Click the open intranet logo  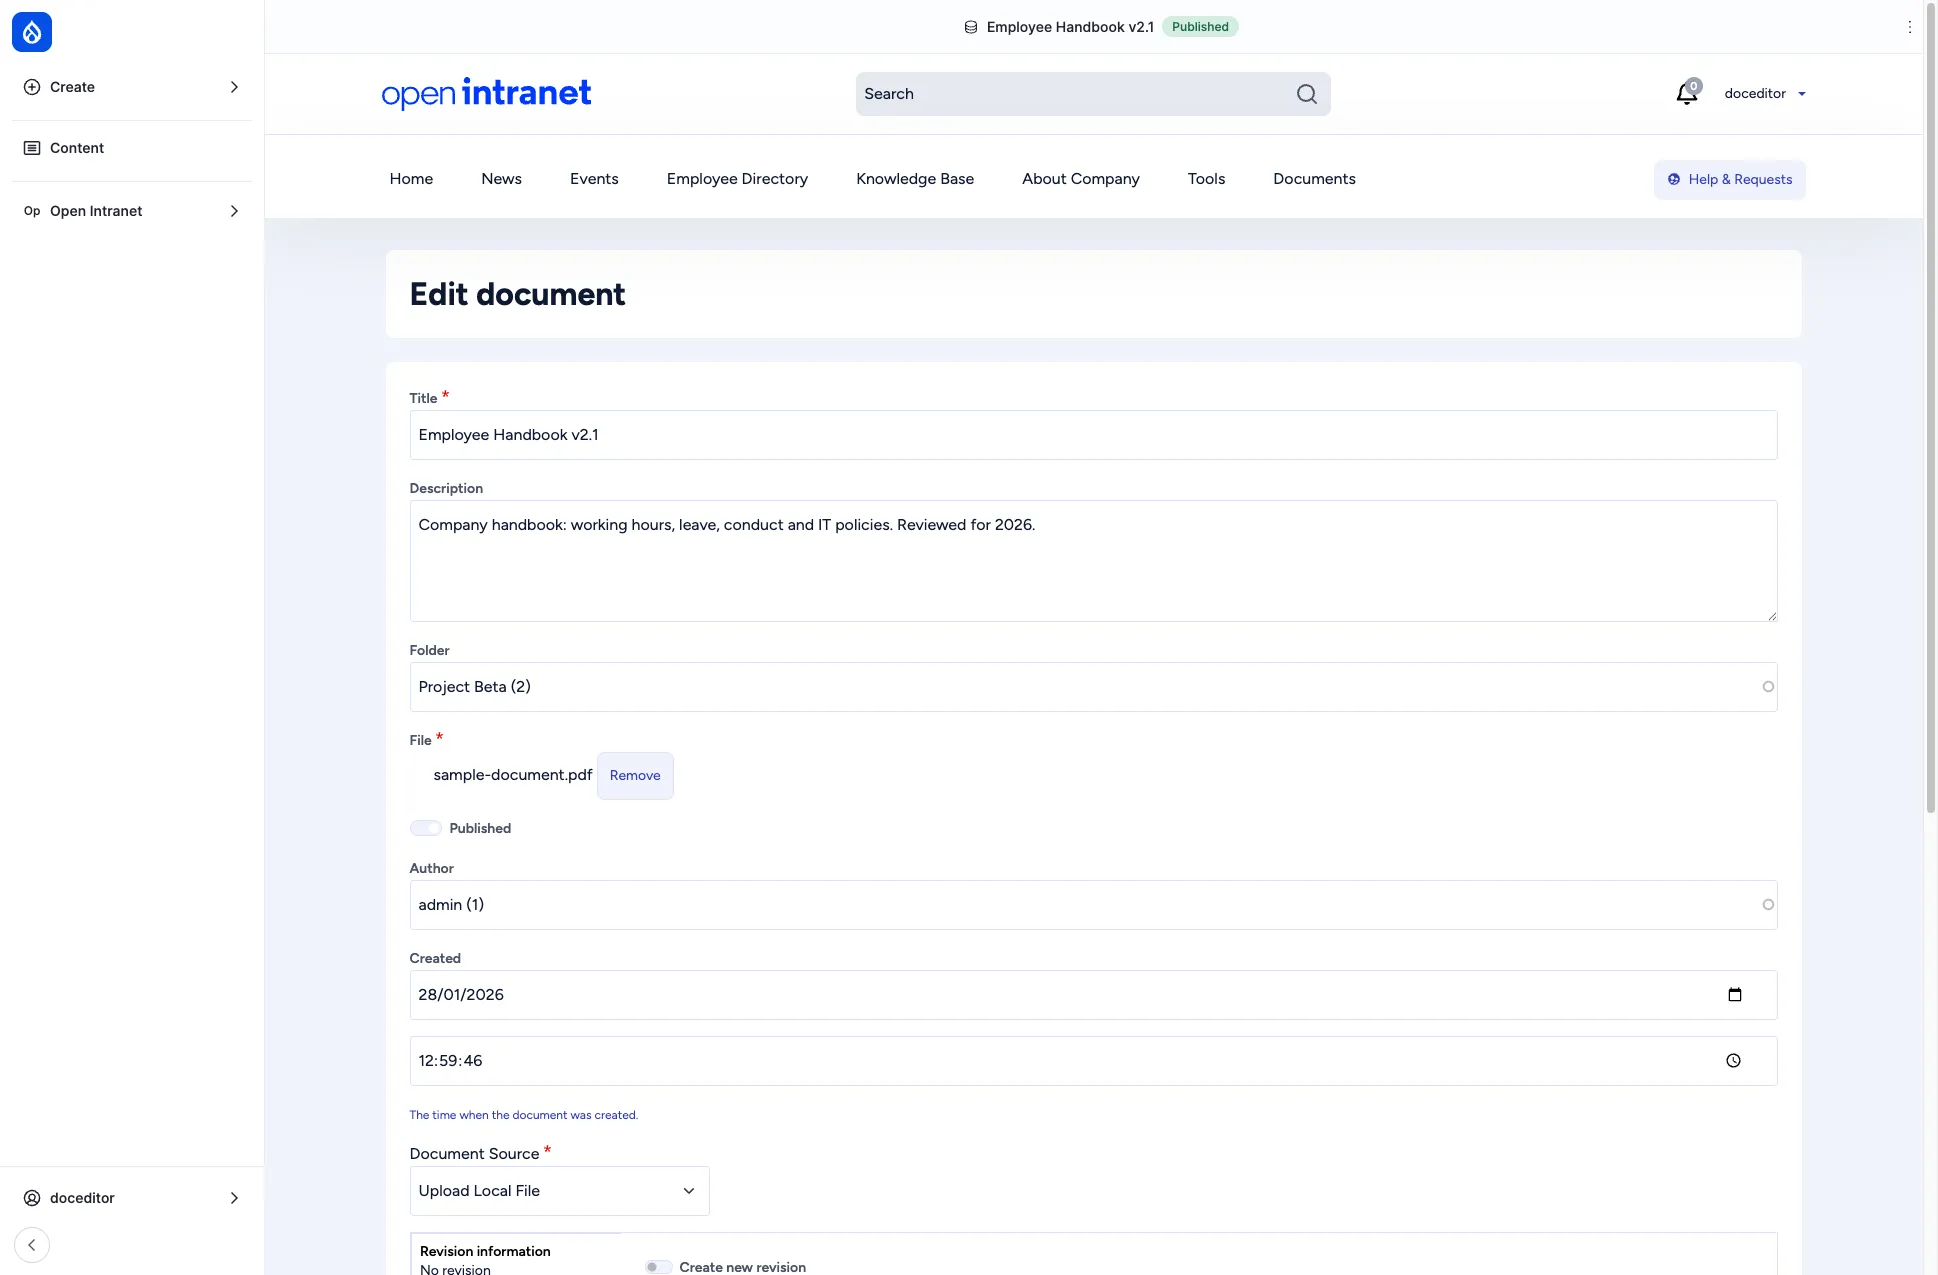(x=486, y=93)
